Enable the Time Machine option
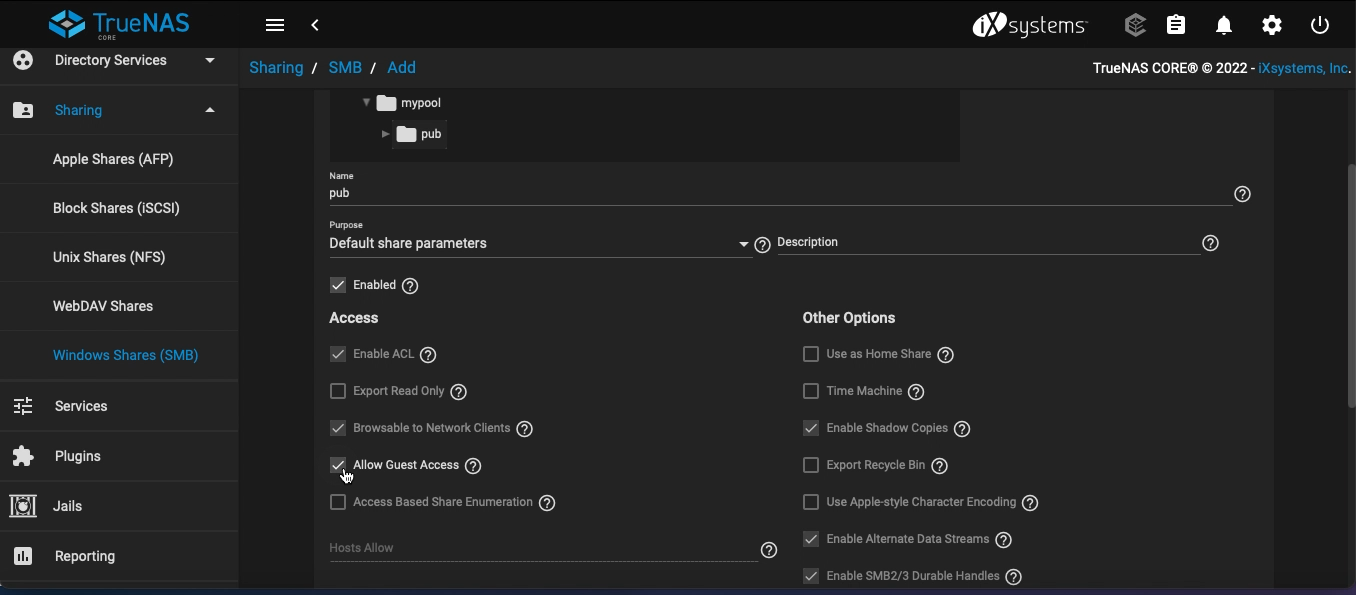 [x=811, y=391]
